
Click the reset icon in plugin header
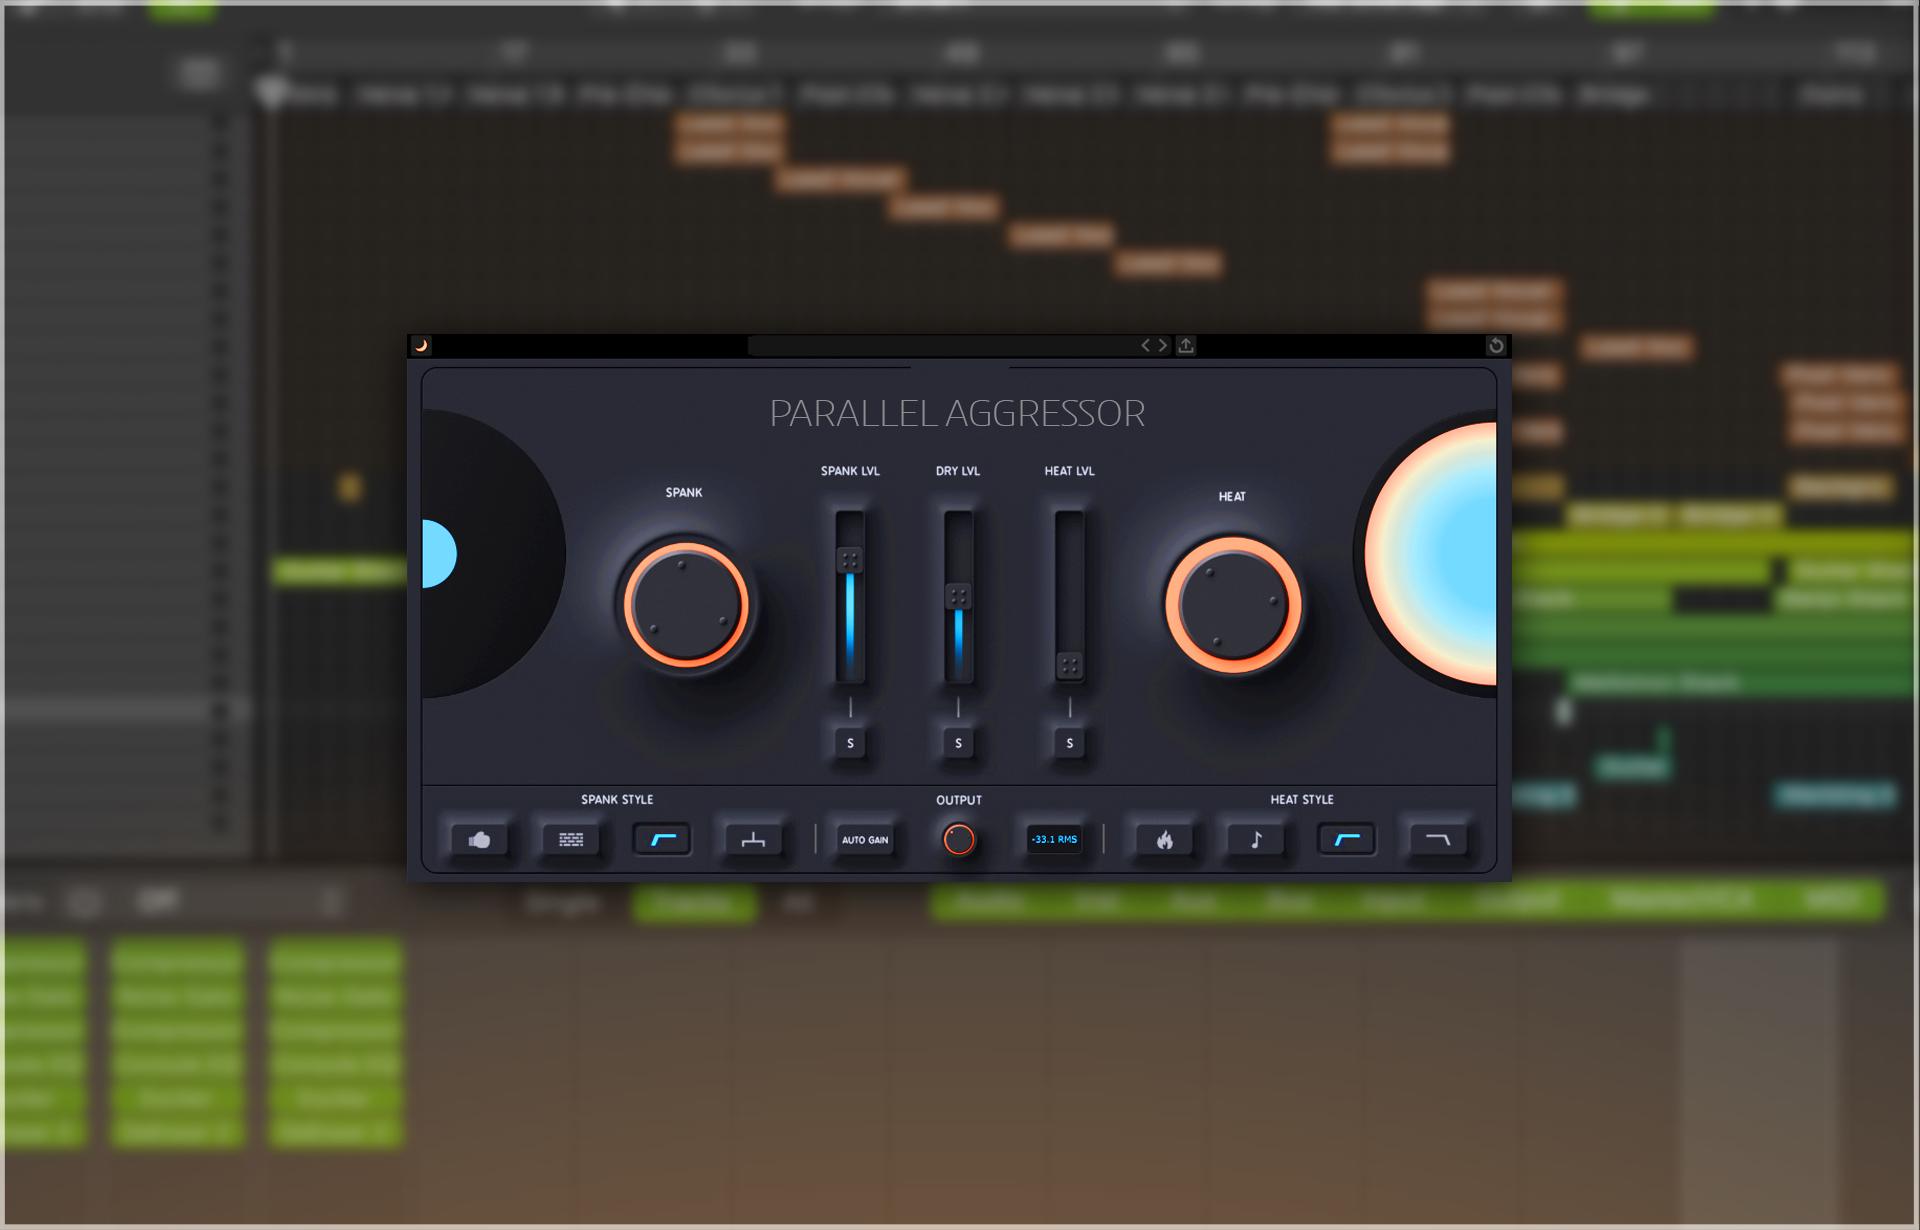coord(1496,345)
